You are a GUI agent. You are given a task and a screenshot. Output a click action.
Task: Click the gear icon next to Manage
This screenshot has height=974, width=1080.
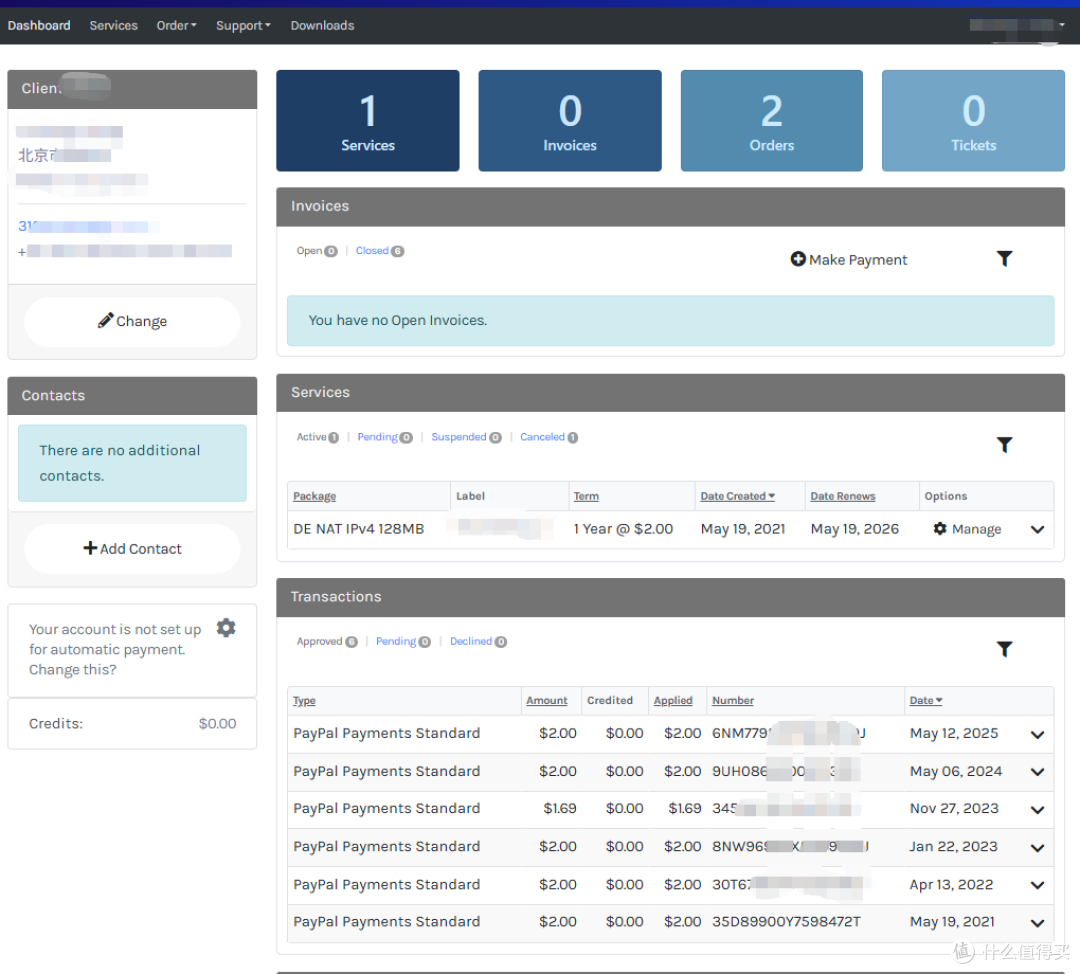click(939, 528)
